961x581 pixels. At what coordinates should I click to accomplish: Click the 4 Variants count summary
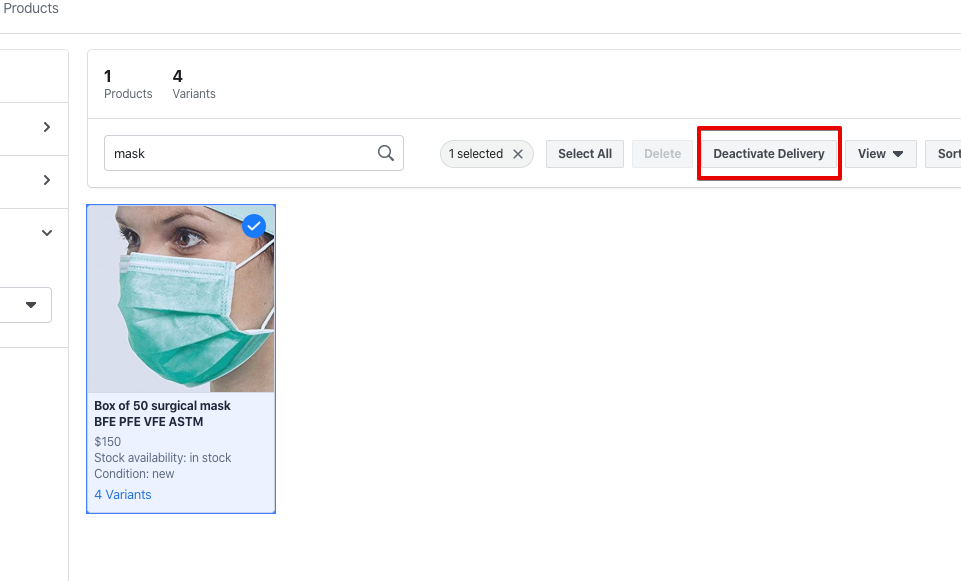pos(194,85)
